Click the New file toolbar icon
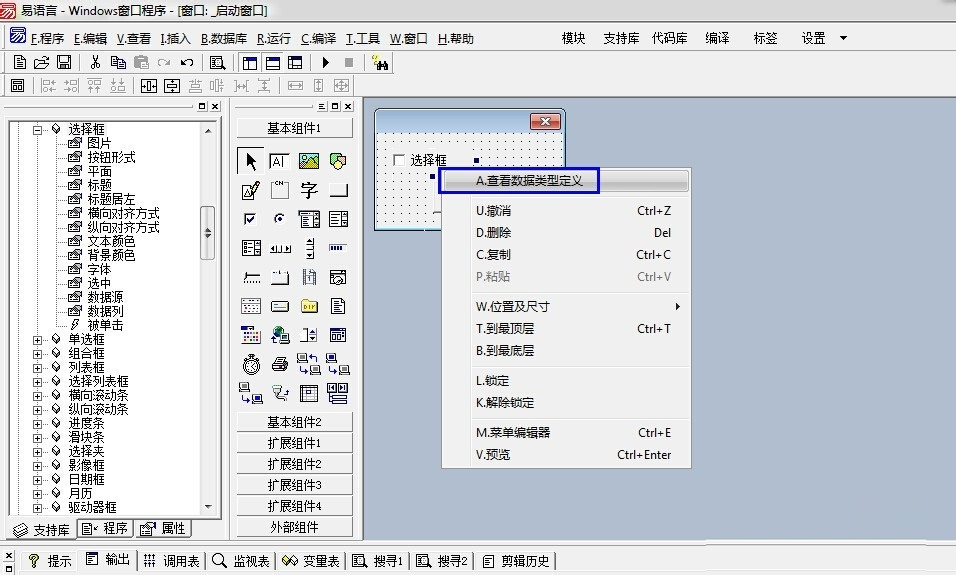Screen dimensions: 956x575 point(20,62)
